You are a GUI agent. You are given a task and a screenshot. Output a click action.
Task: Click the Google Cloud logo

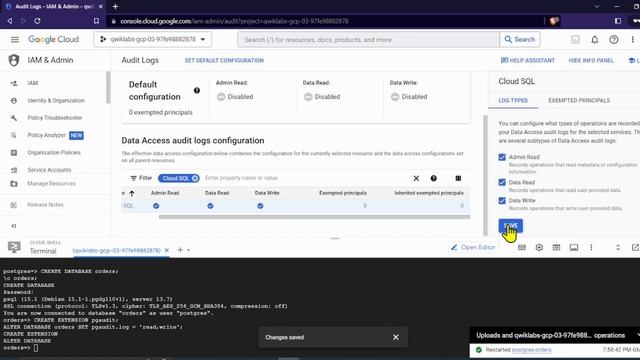[x=53, y=40]
